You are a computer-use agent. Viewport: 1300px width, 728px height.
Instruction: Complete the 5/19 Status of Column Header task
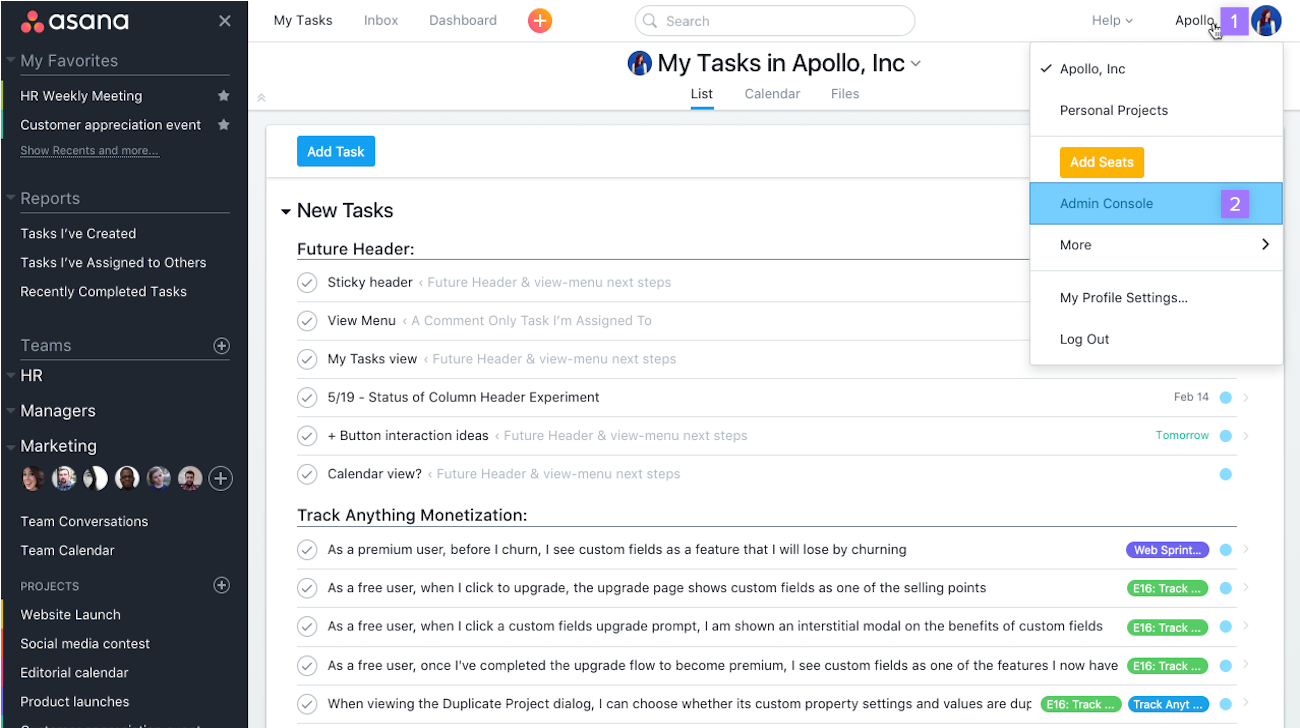pyautogui.click(x=307, y=397)
